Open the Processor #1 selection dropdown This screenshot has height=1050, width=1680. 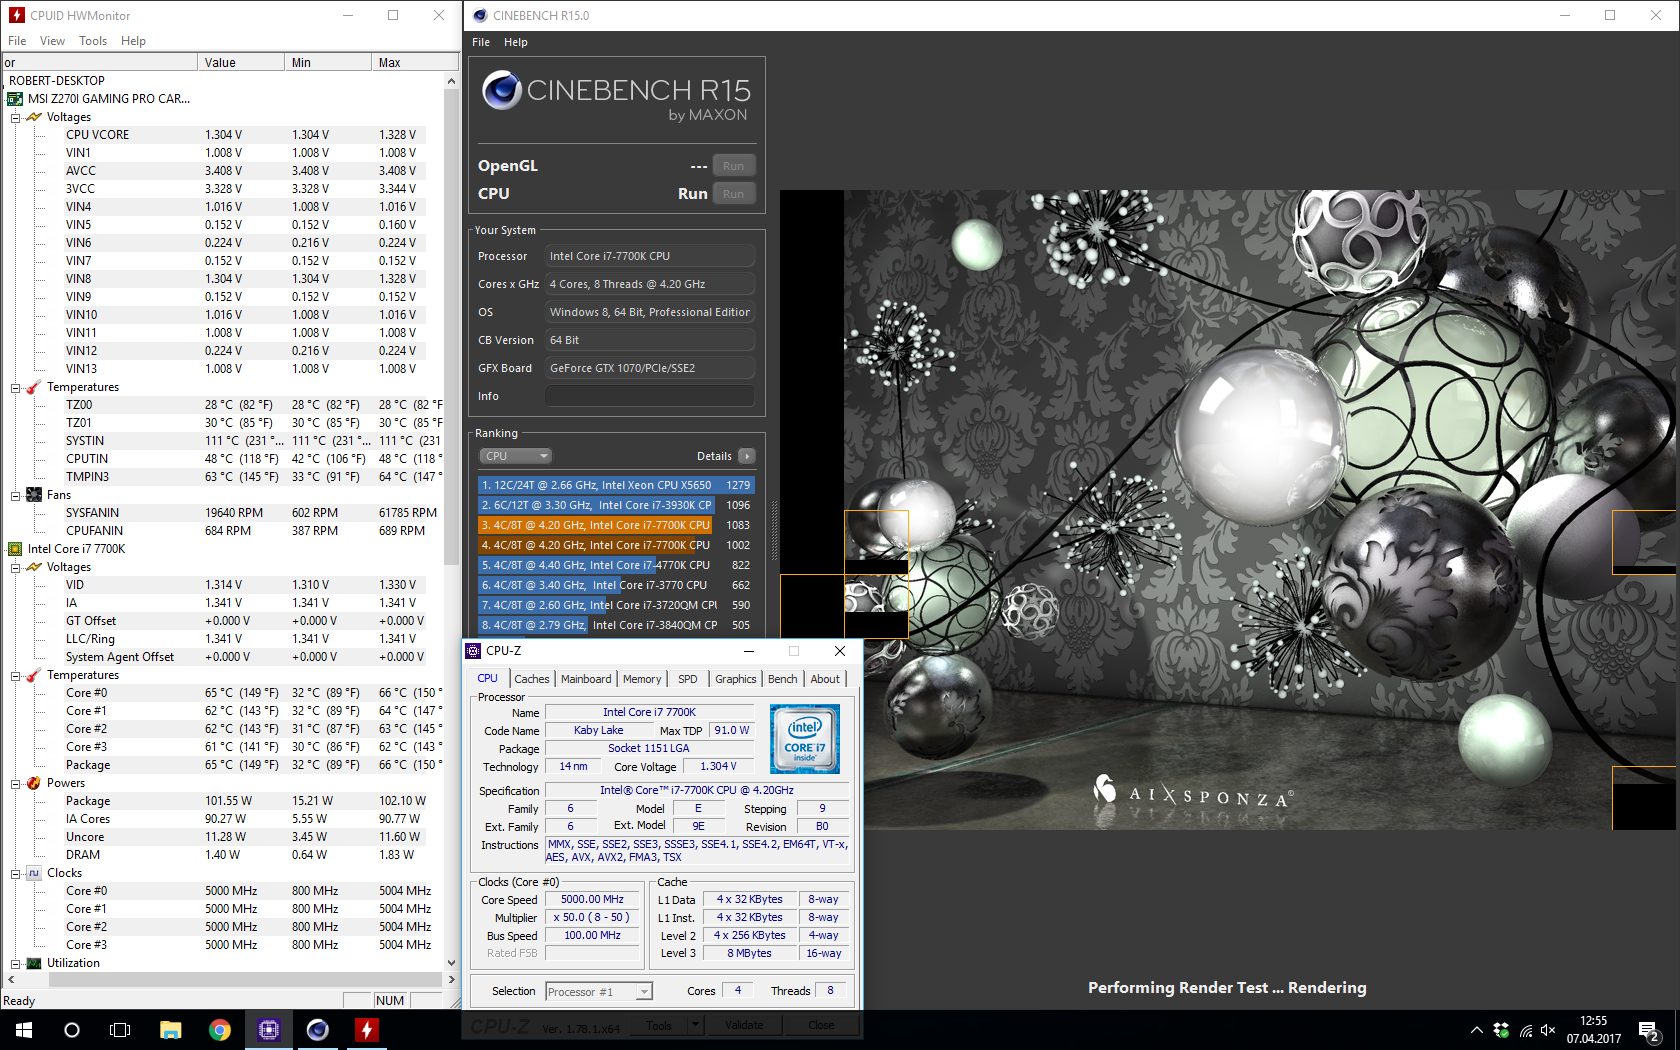pyautogui.click(x=599, y=992)
